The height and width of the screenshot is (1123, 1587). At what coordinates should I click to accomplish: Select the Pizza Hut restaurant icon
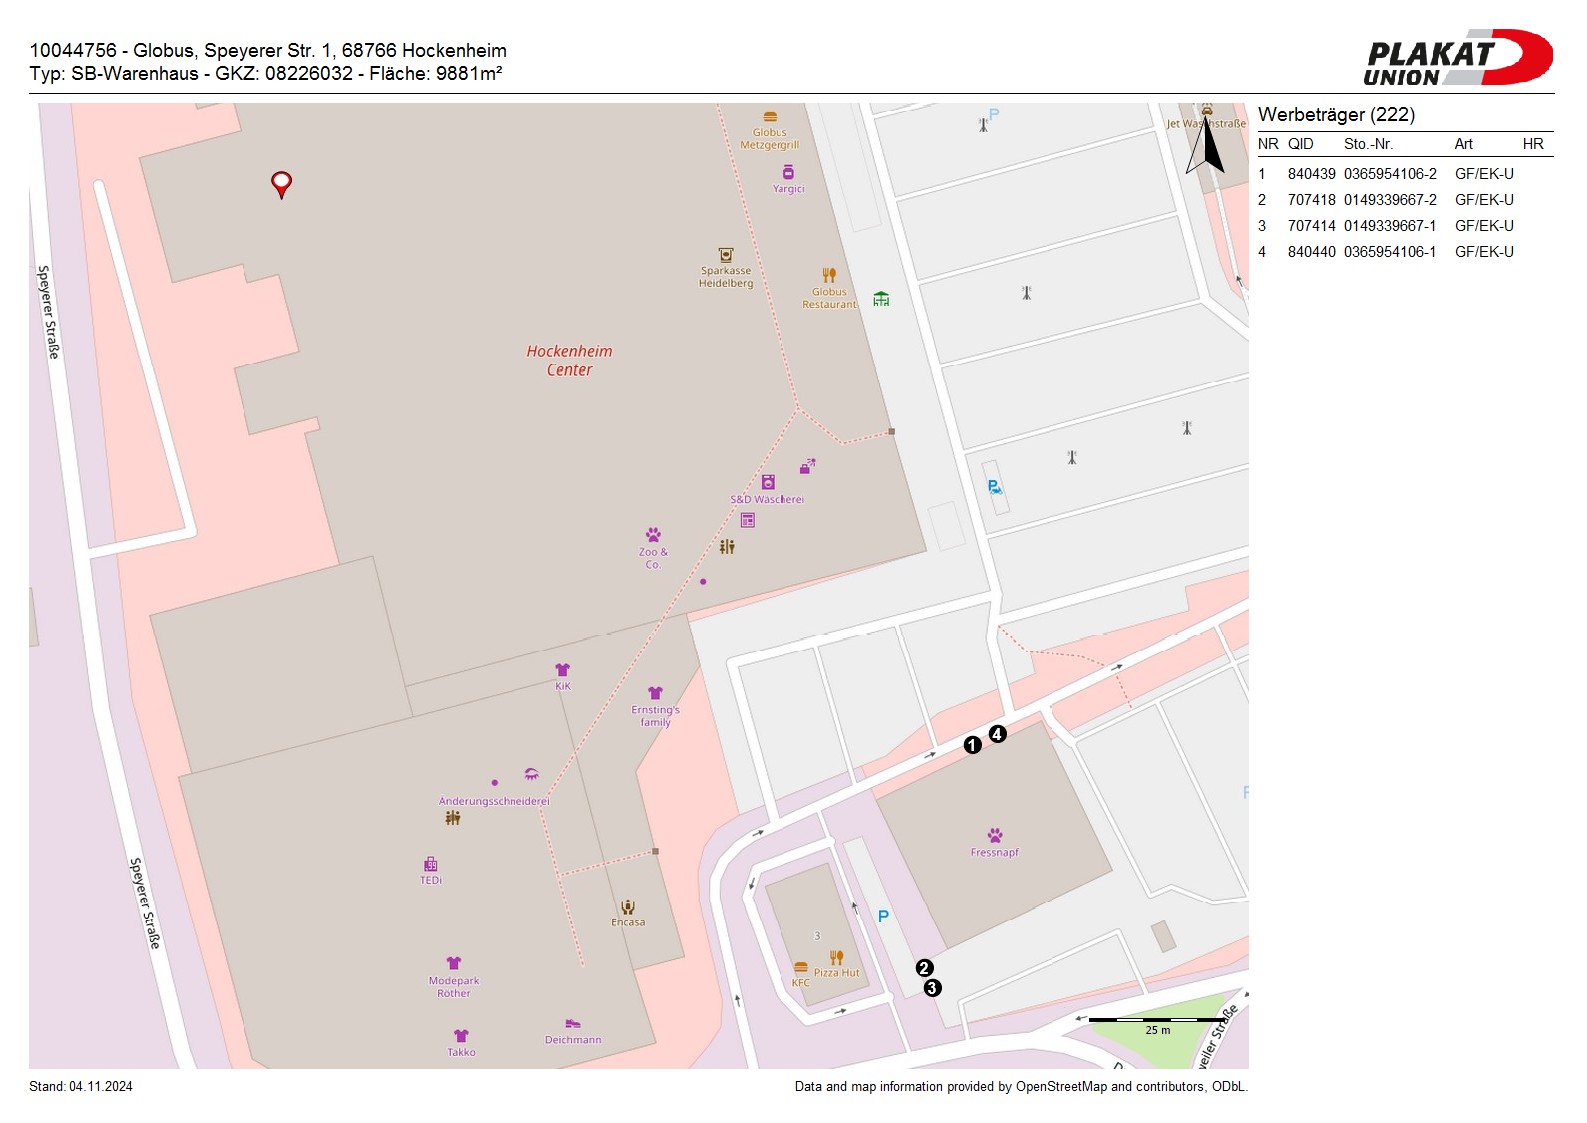[836, 957]
